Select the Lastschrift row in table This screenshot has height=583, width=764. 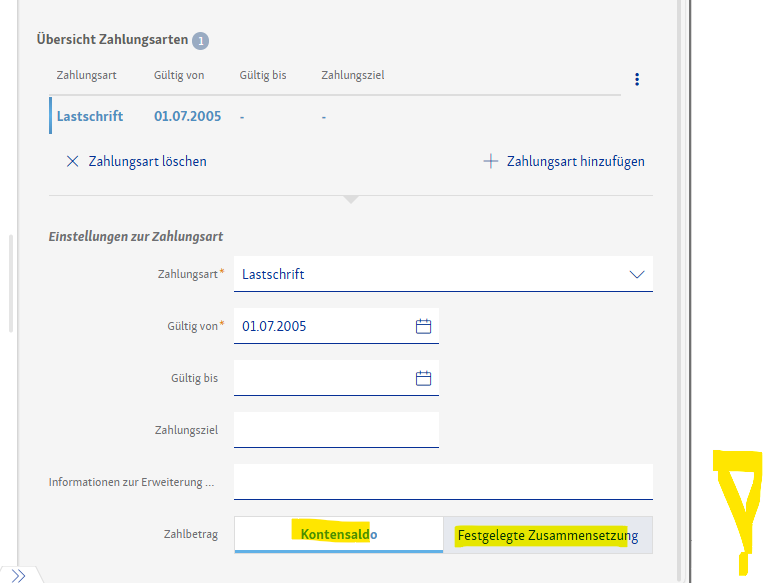pyautogui.click(x=90, y=116)
